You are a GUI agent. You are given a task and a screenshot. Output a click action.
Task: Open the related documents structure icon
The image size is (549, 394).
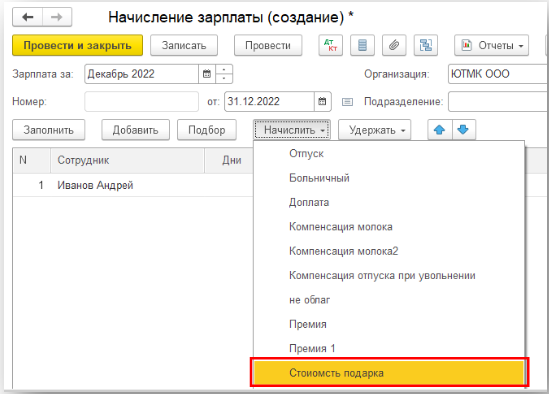[x=426, y=45]
